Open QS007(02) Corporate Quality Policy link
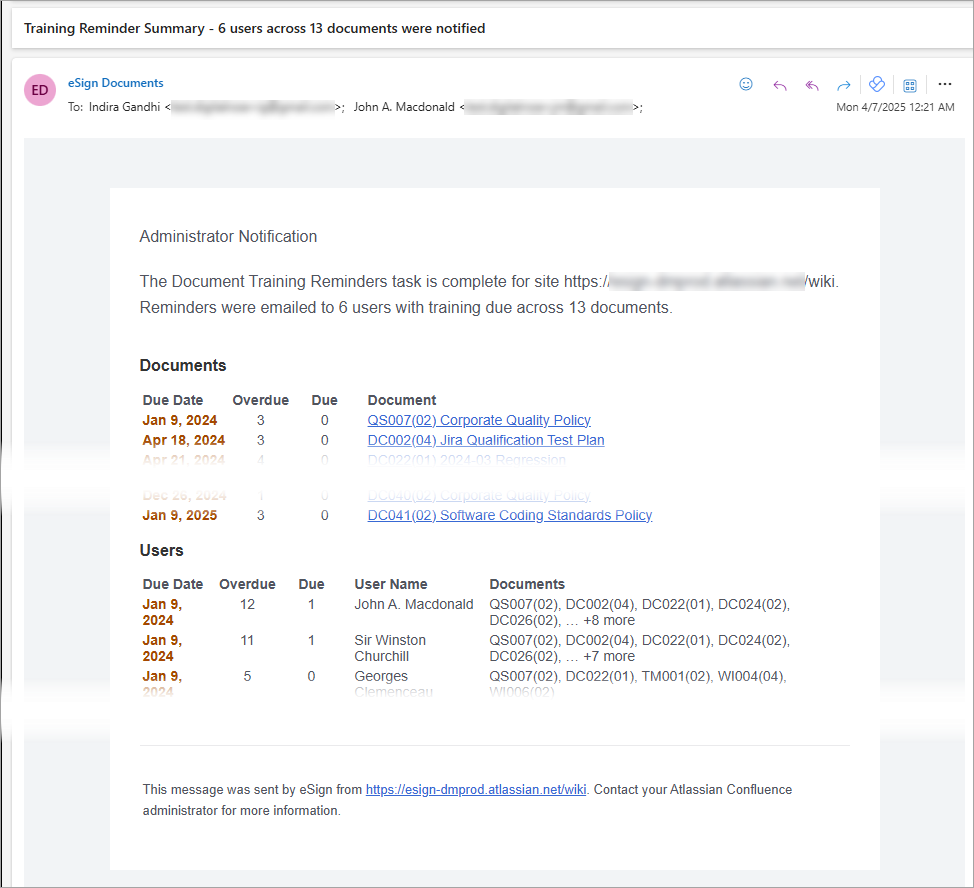Screen dimensions: 974x888 click(x=479, y=420)
